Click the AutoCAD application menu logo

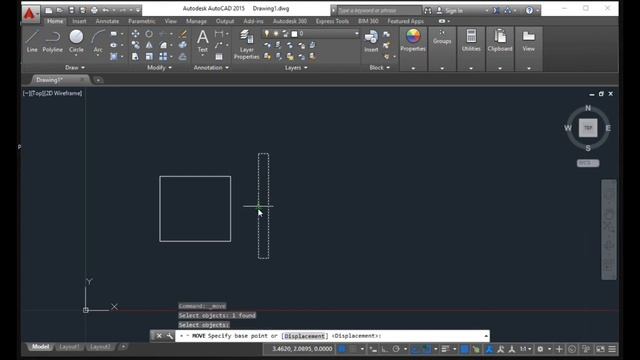pos(30,13)
